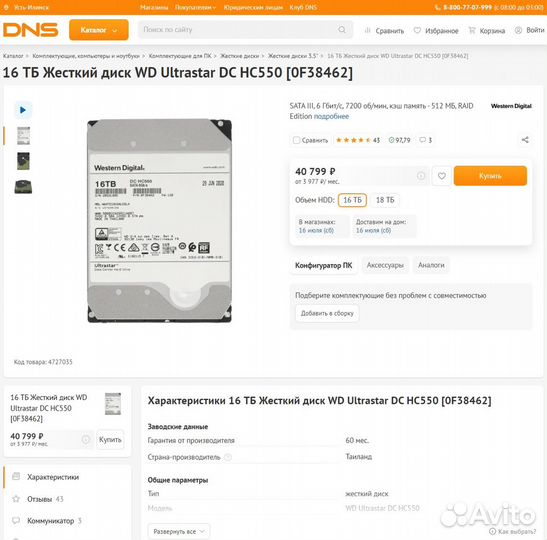Click the 60 мес. warranty value

357,441
